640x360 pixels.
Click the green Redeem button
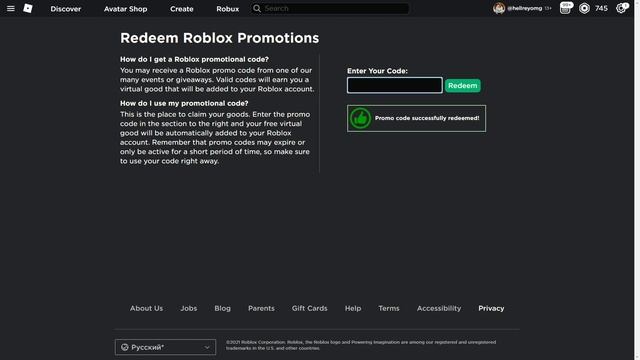pos(462,85)
